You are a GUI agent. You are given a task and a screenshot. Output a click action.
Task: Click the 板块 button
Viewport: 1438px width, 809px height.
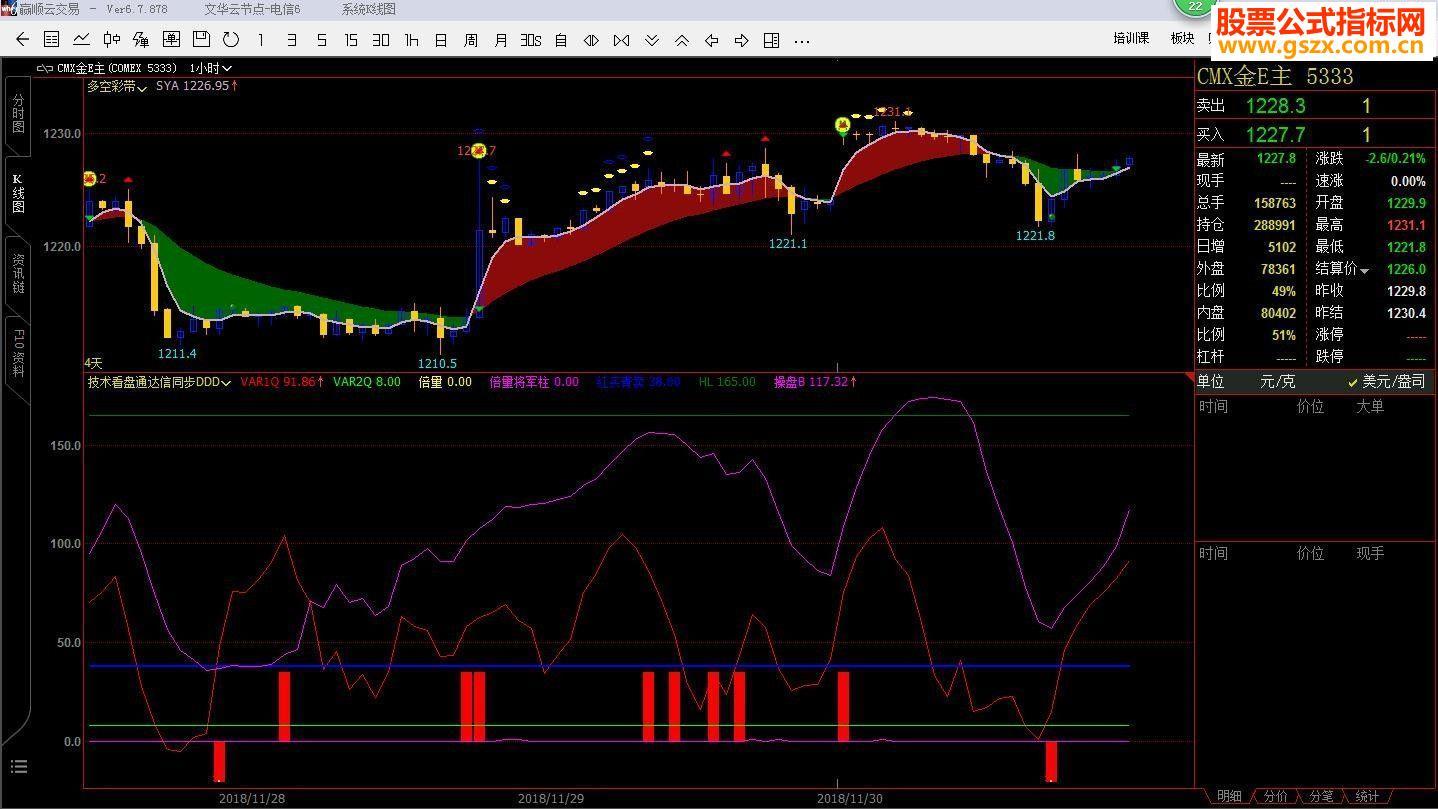[1182, 38]
